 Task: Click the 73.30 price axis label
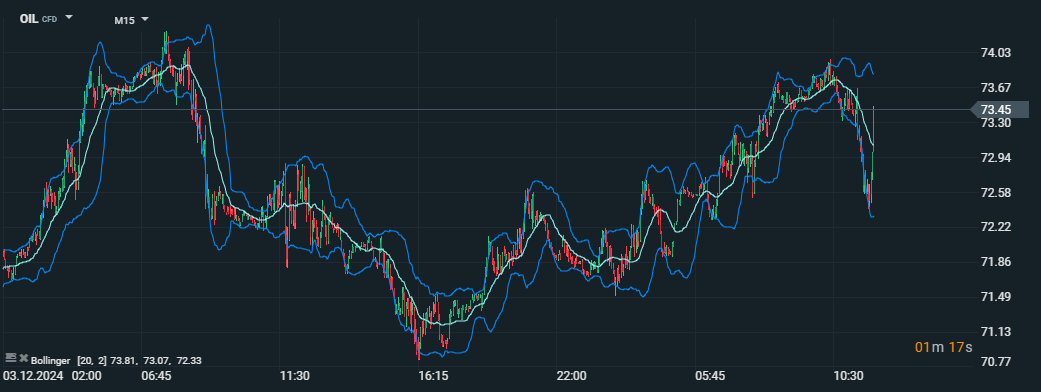click(995, 123)
